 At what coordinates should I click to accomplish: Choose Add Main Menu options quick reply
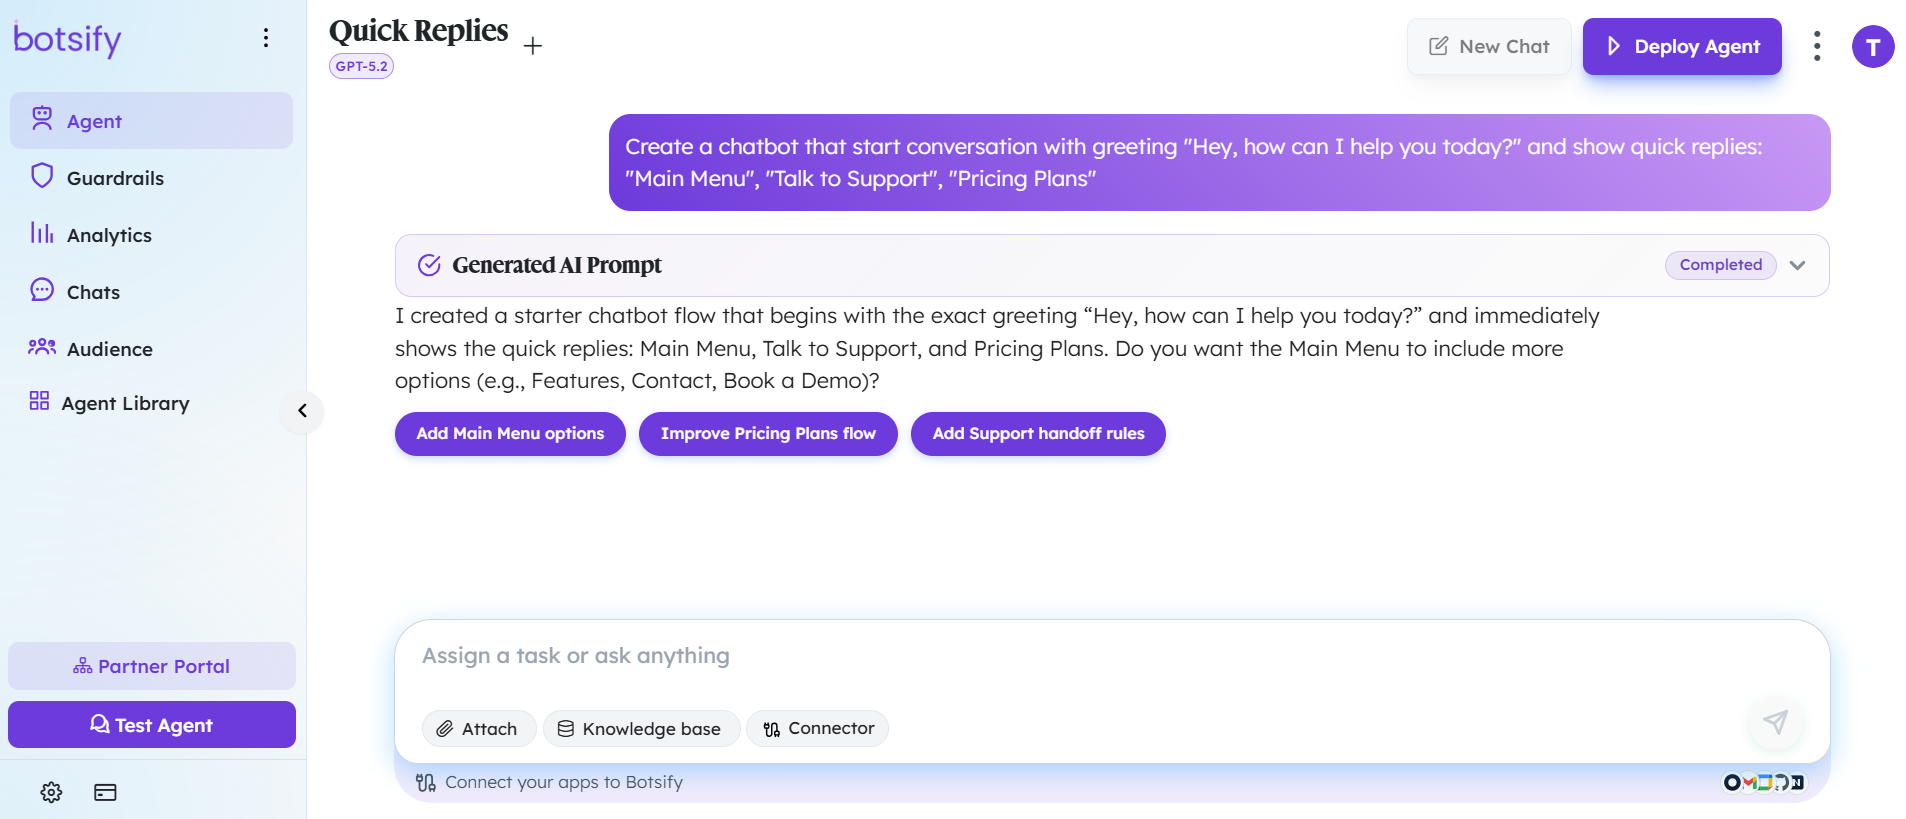(510, 434)
